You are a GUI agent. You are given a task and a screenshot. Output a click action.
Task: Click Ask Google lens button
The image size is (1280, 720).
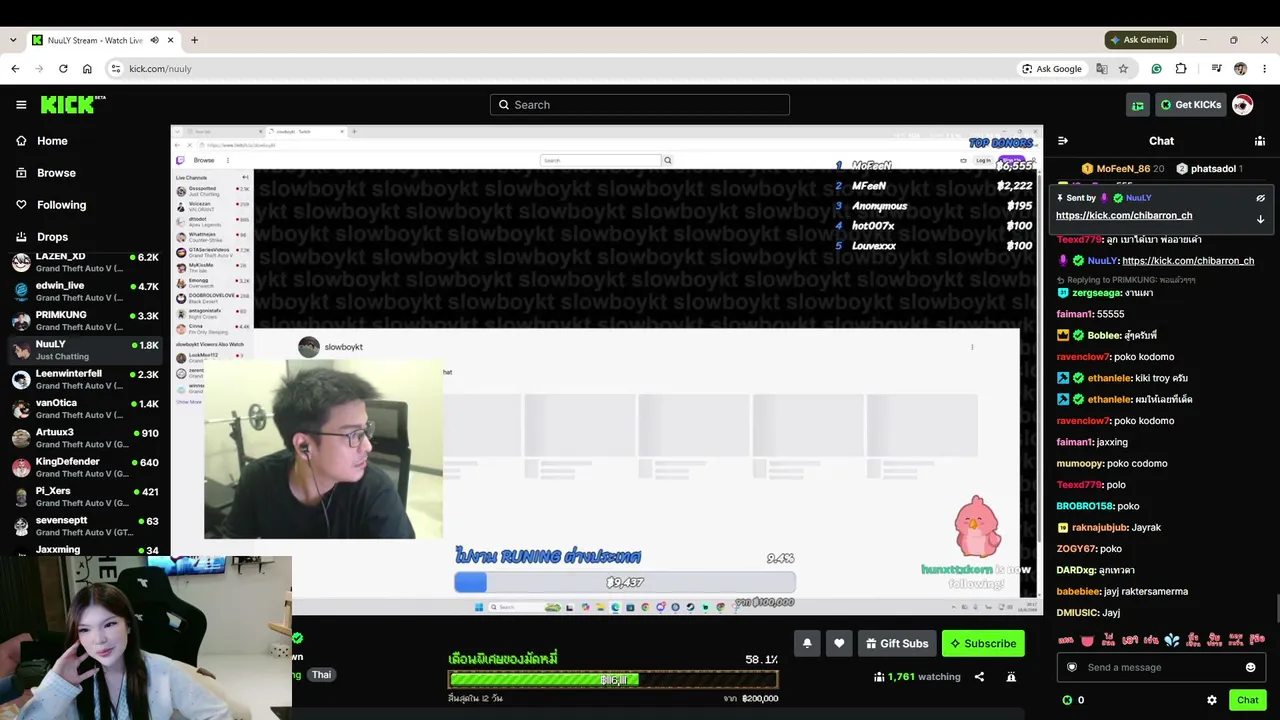1052,69
